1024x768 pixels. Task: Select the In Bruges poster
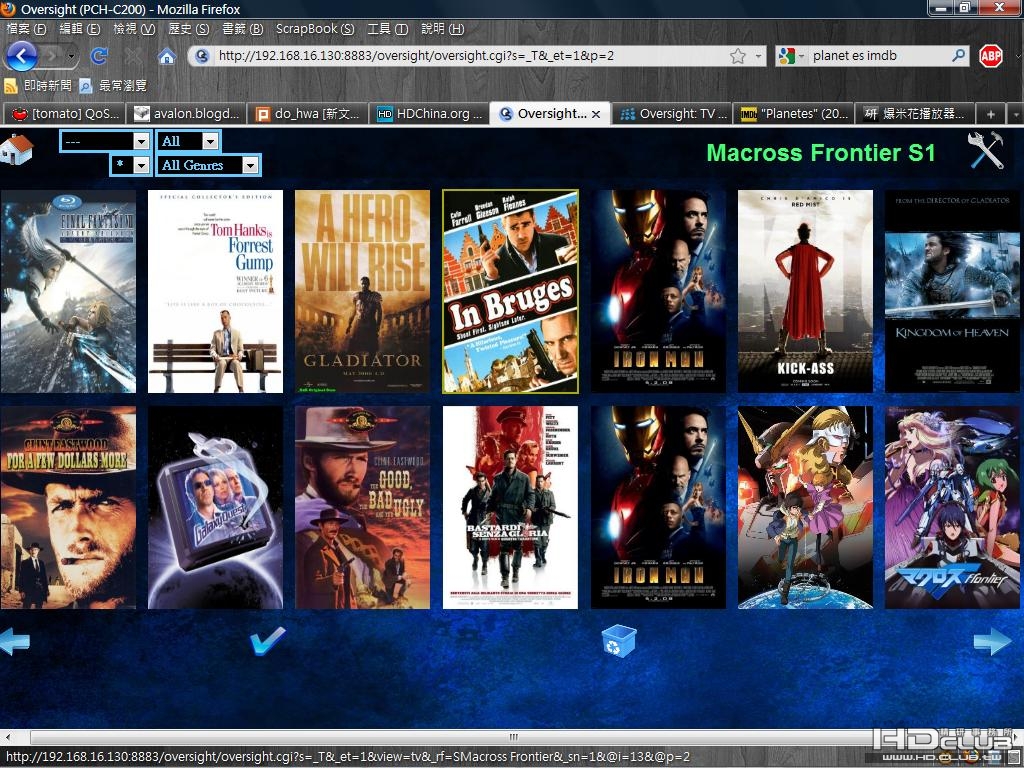(x=510, y=291)
